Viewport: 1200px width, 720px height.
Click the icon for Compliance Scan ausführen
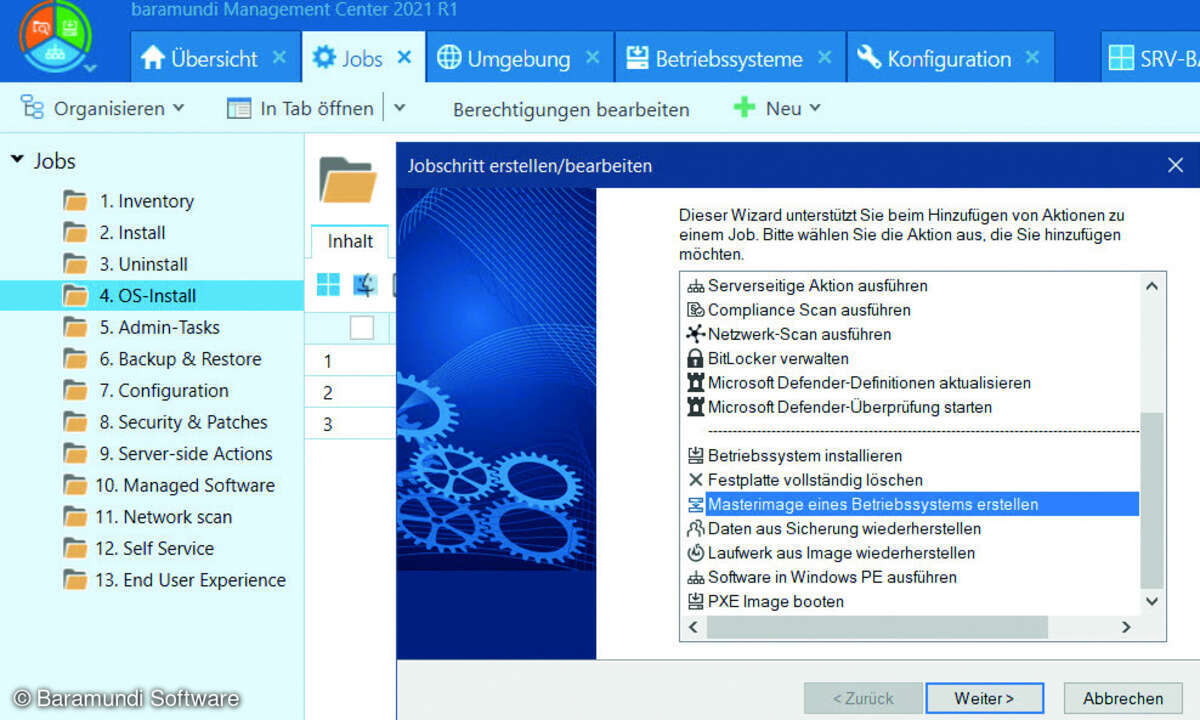[x=696, y=310]
